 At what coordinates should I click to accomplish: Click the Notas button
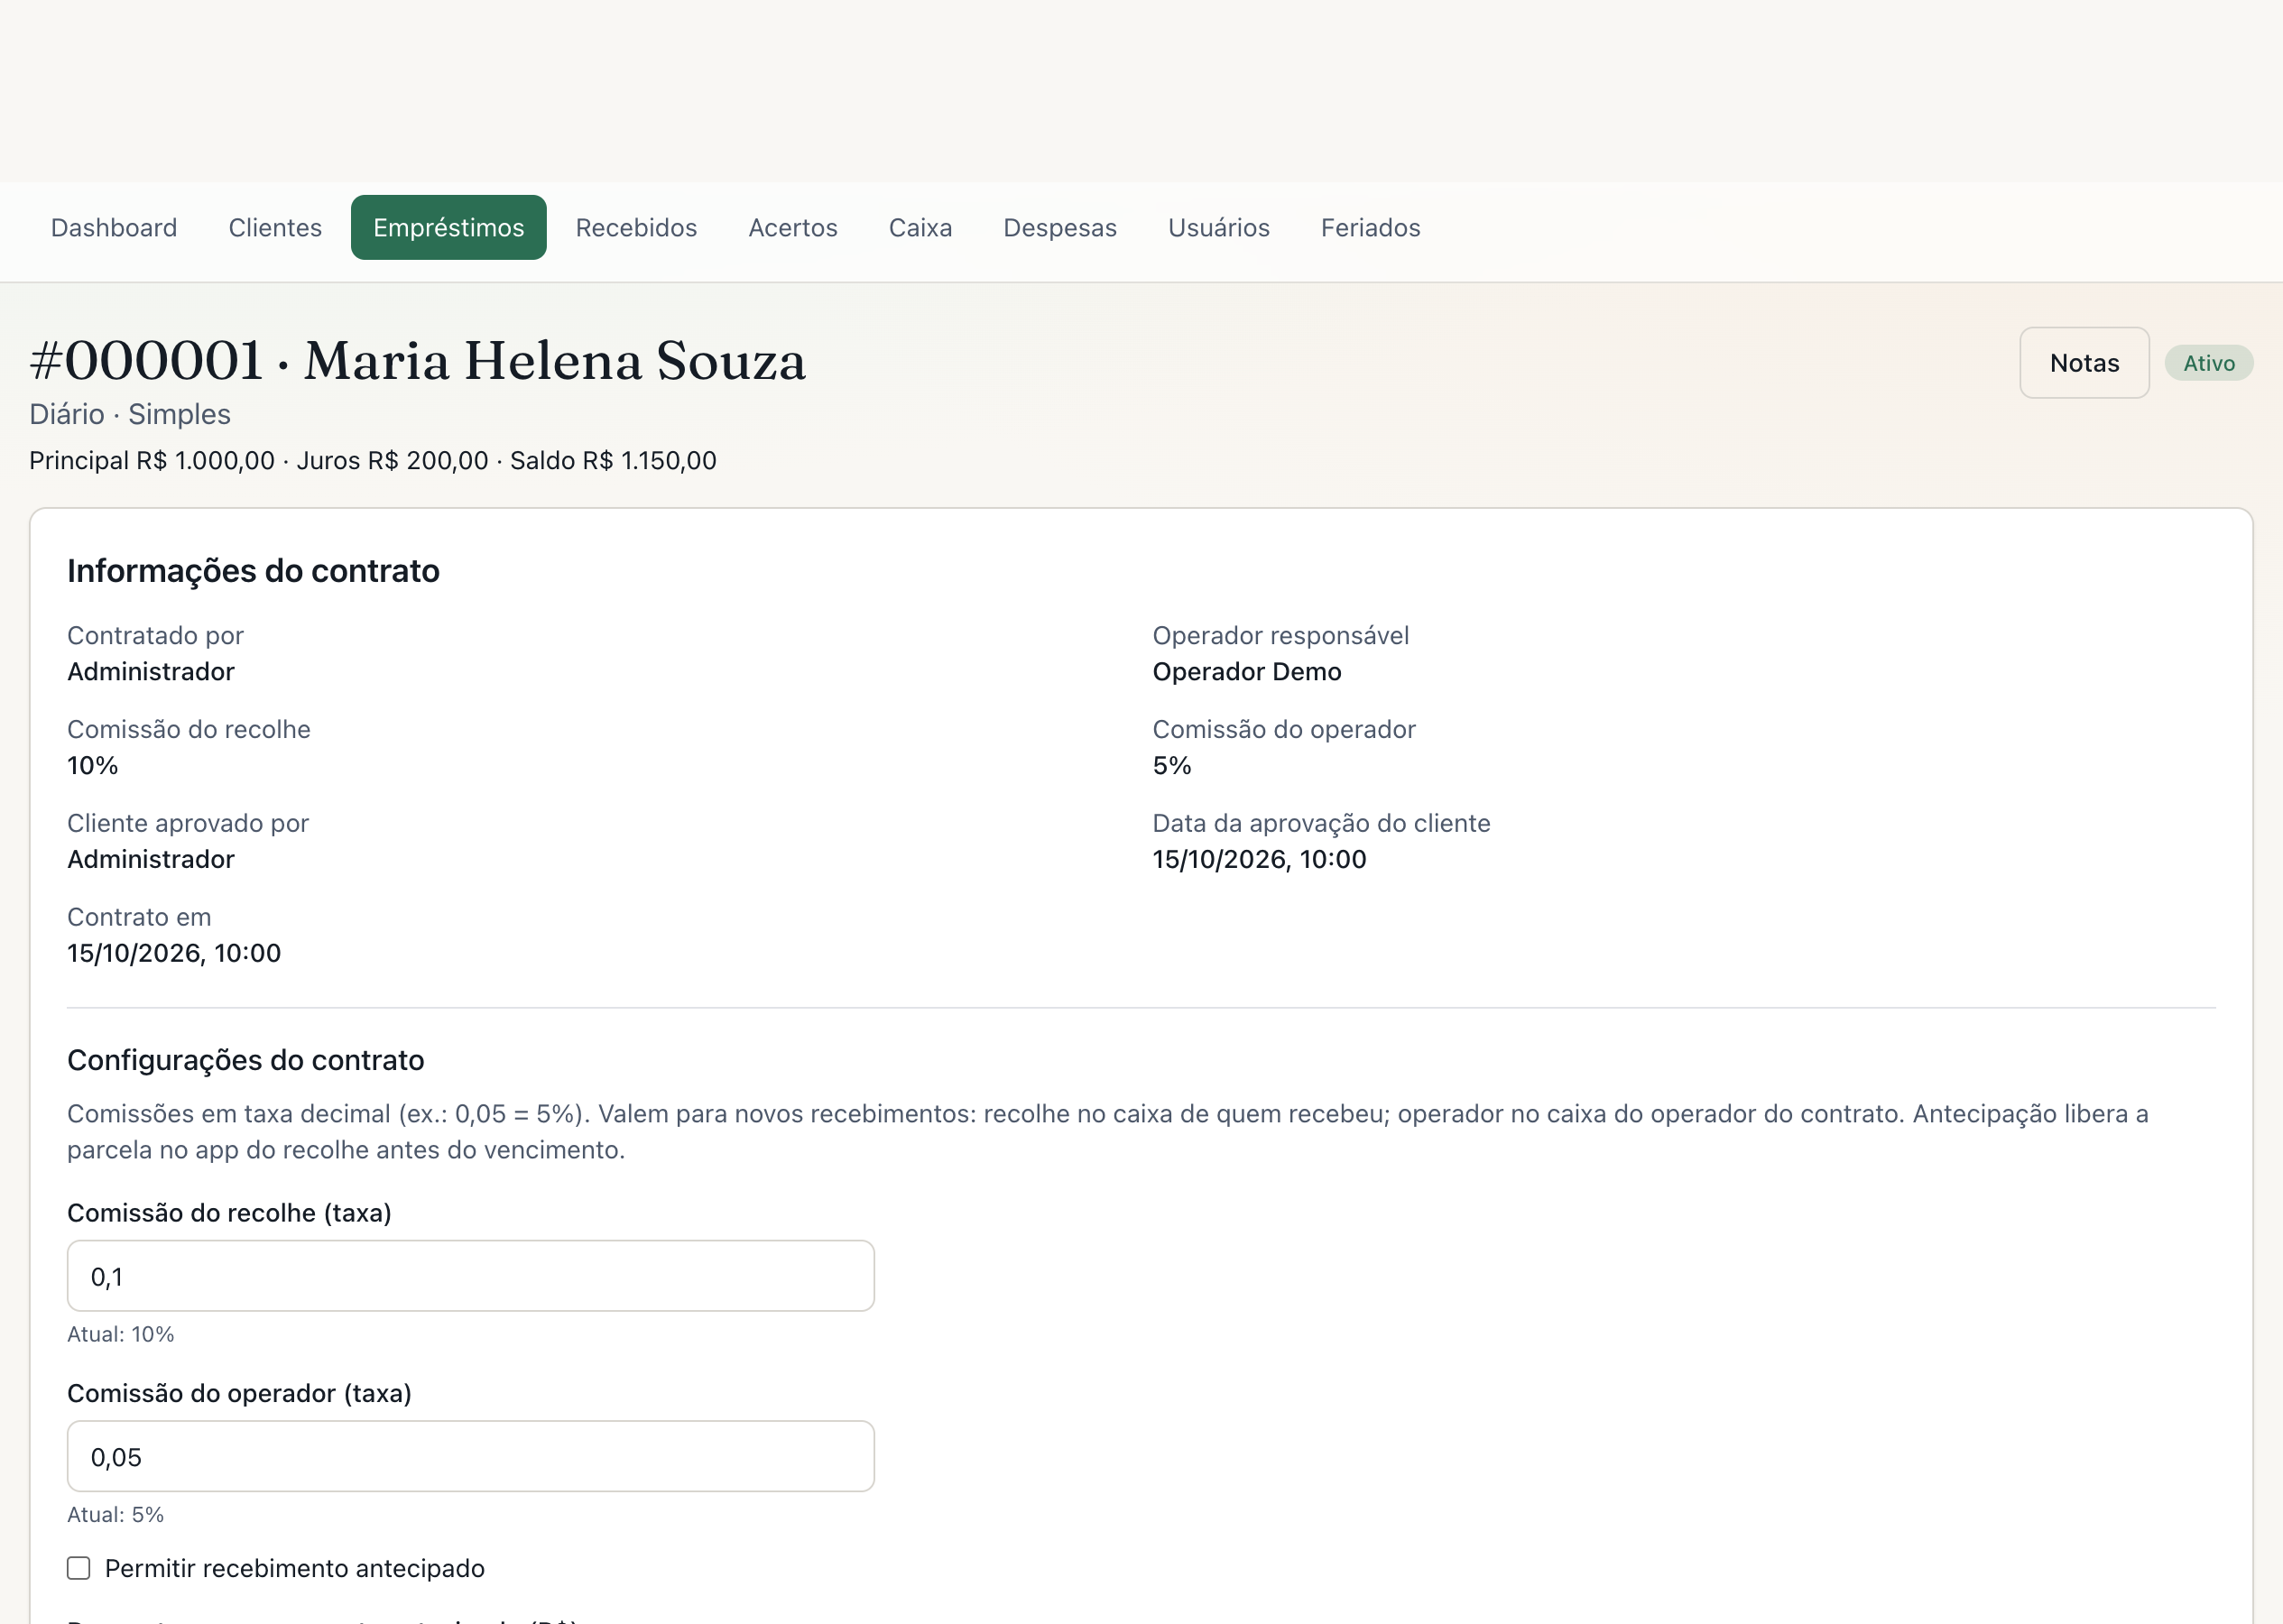click(x=2084, y=363)
